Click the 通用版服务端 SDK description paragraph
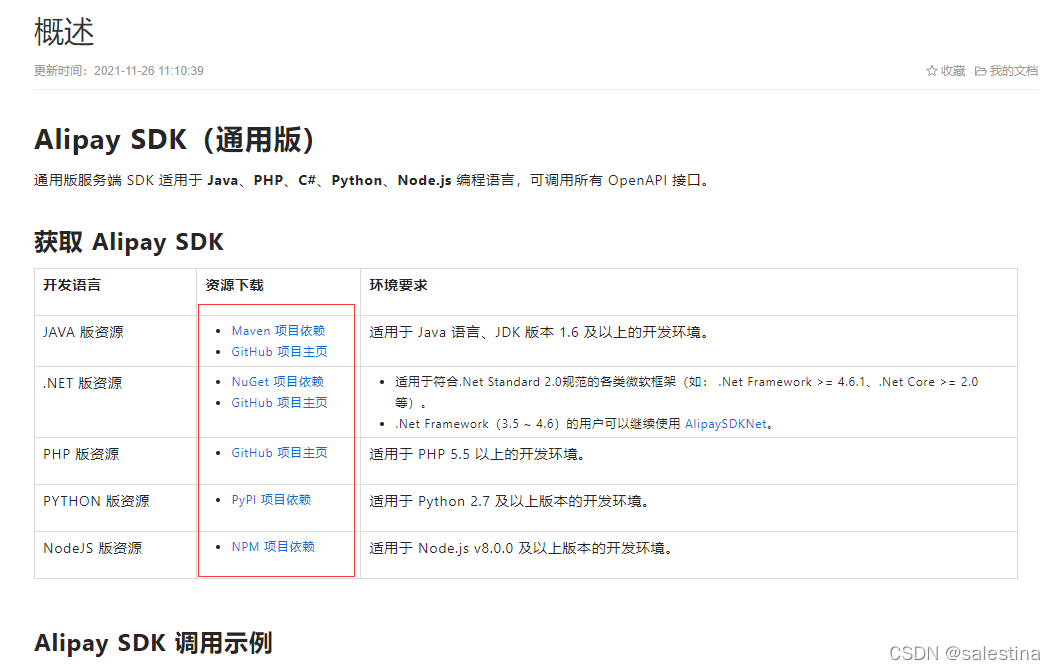The height and width of the screenshot is (670, 1055). pos(372,180)
